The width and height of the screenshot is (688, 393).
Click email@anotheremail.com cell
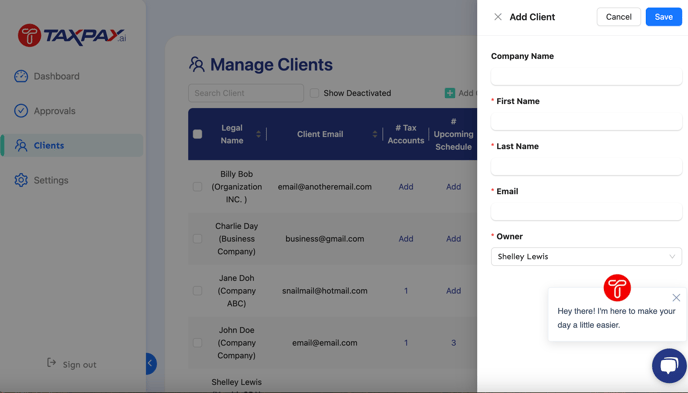[325, 187]
